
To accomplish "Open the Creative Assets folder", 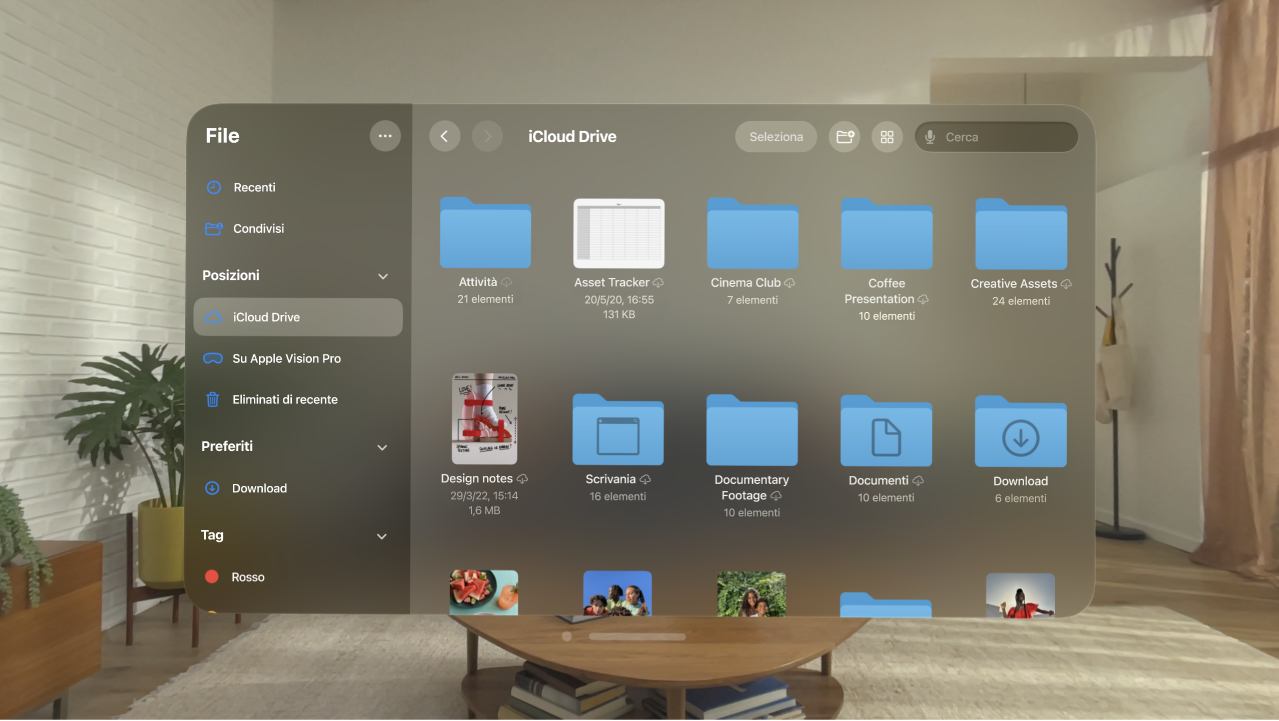I will 1021,232.
